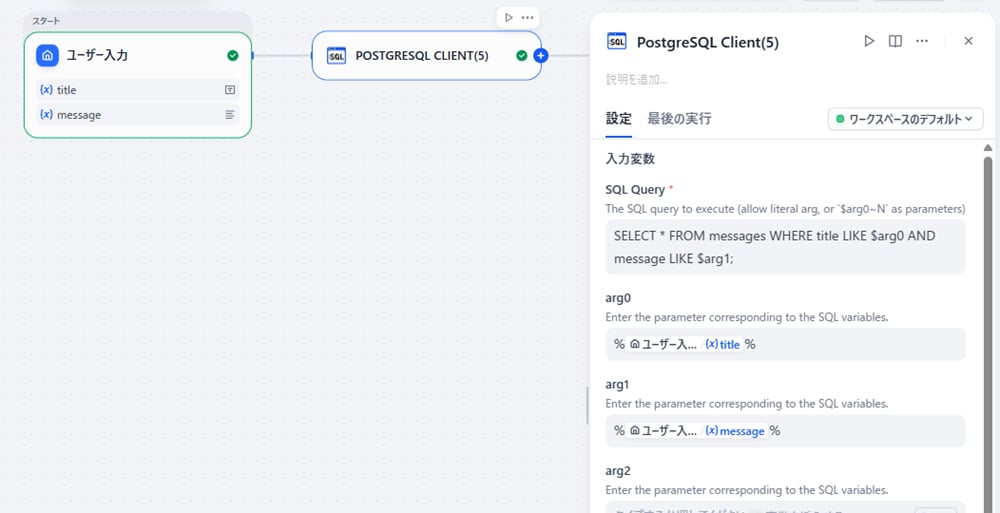1000x513 pixels.
Task: Click the home icon on ユーザー入力 node
Action: (47, 55)
